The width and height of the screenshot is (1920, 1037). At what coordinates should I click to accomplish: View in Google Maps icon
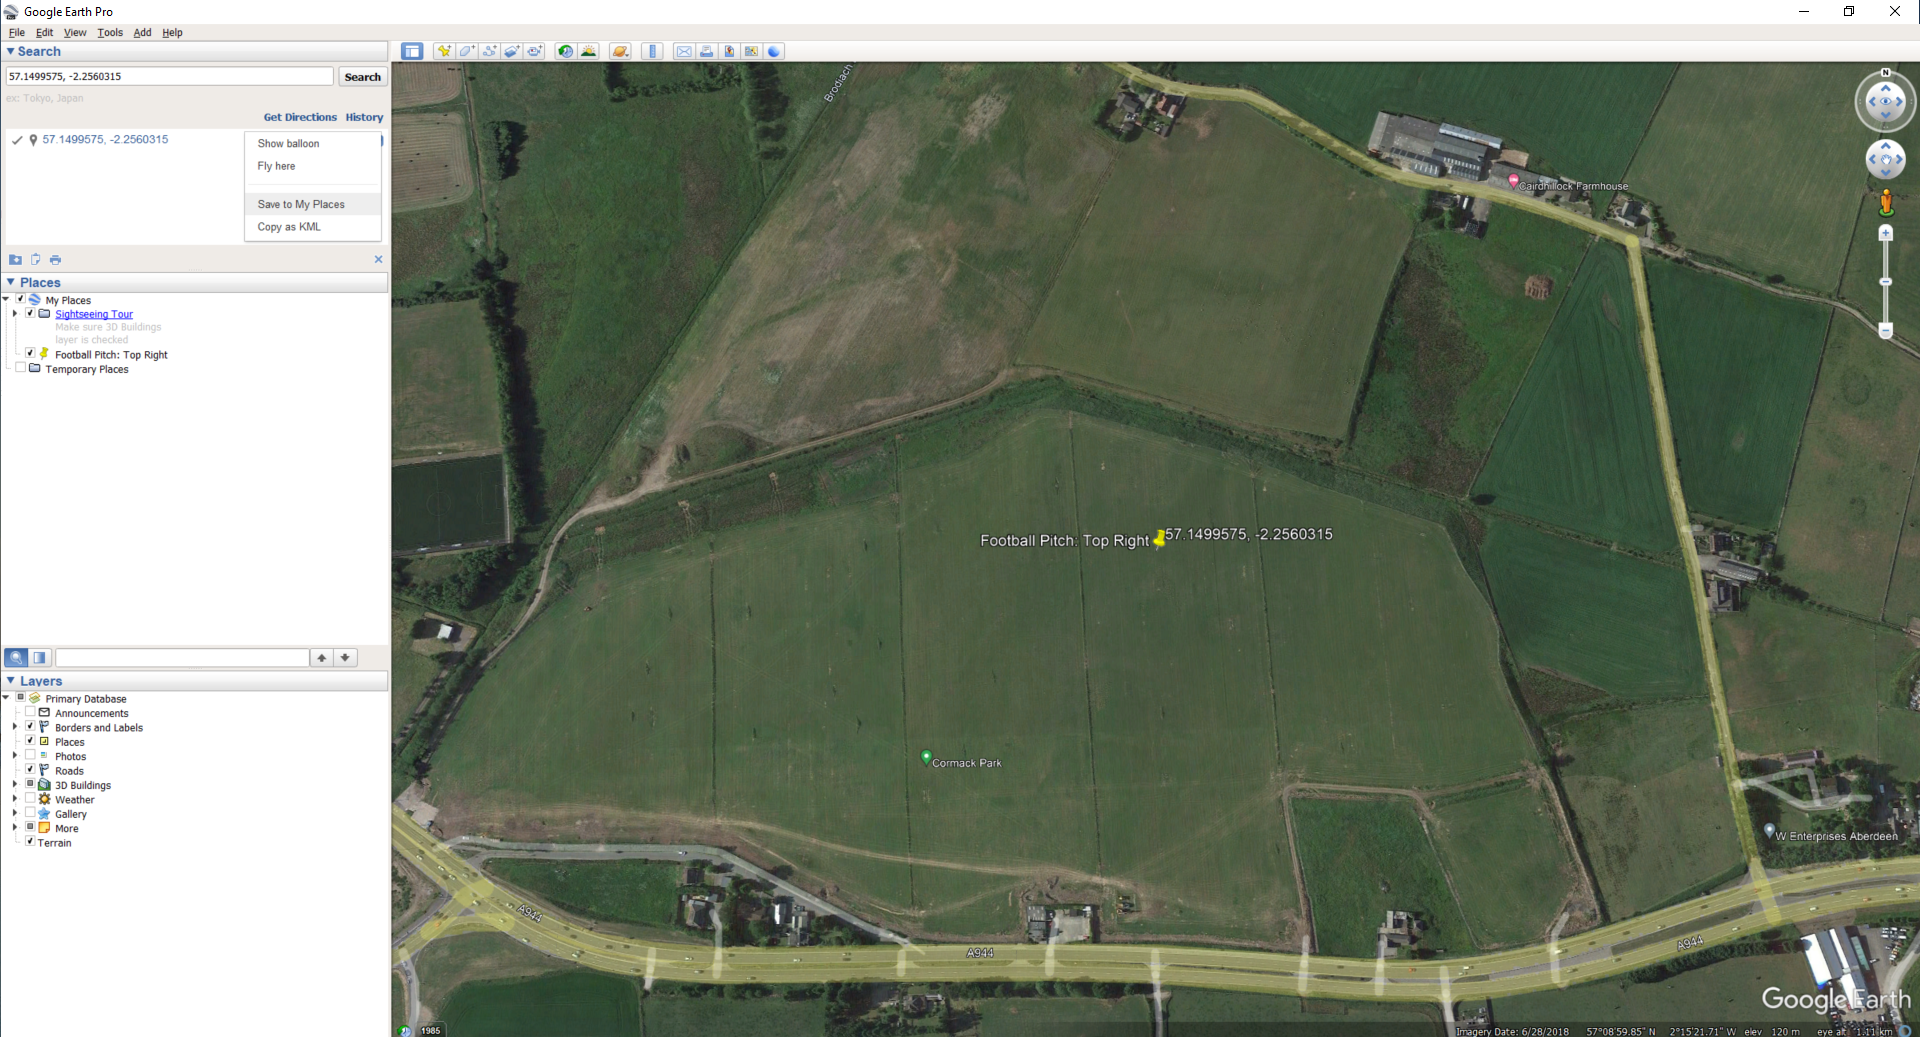[x=752, y=51]
